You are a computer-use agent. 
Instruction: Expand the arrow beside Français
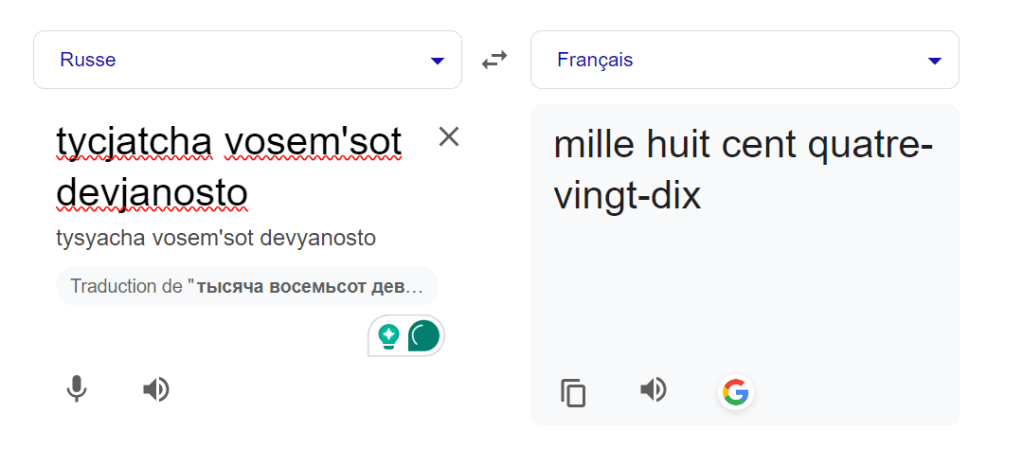(935, 61)
